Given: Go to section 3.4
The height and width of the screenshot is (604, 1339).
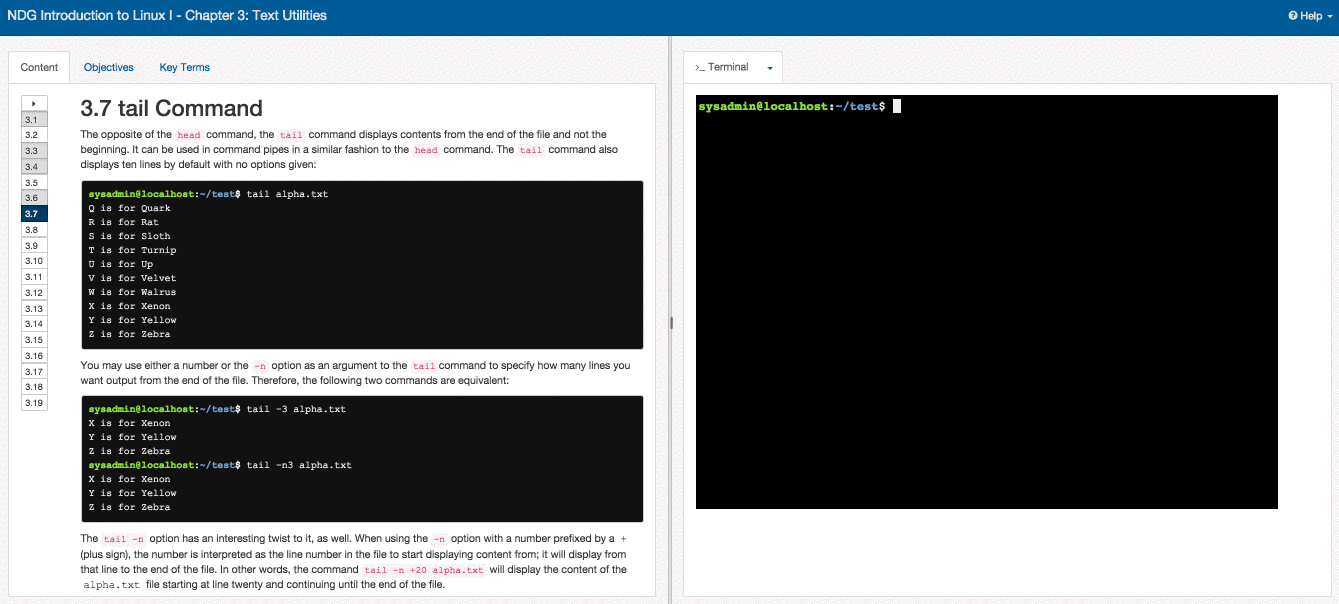Looking at the screenshot, I should pyautogui.click(x=34, y=166).
